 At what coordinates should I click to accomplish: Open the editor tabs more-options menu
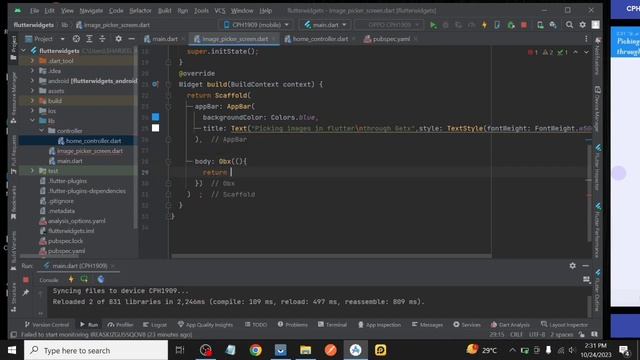tap(586, 39)
